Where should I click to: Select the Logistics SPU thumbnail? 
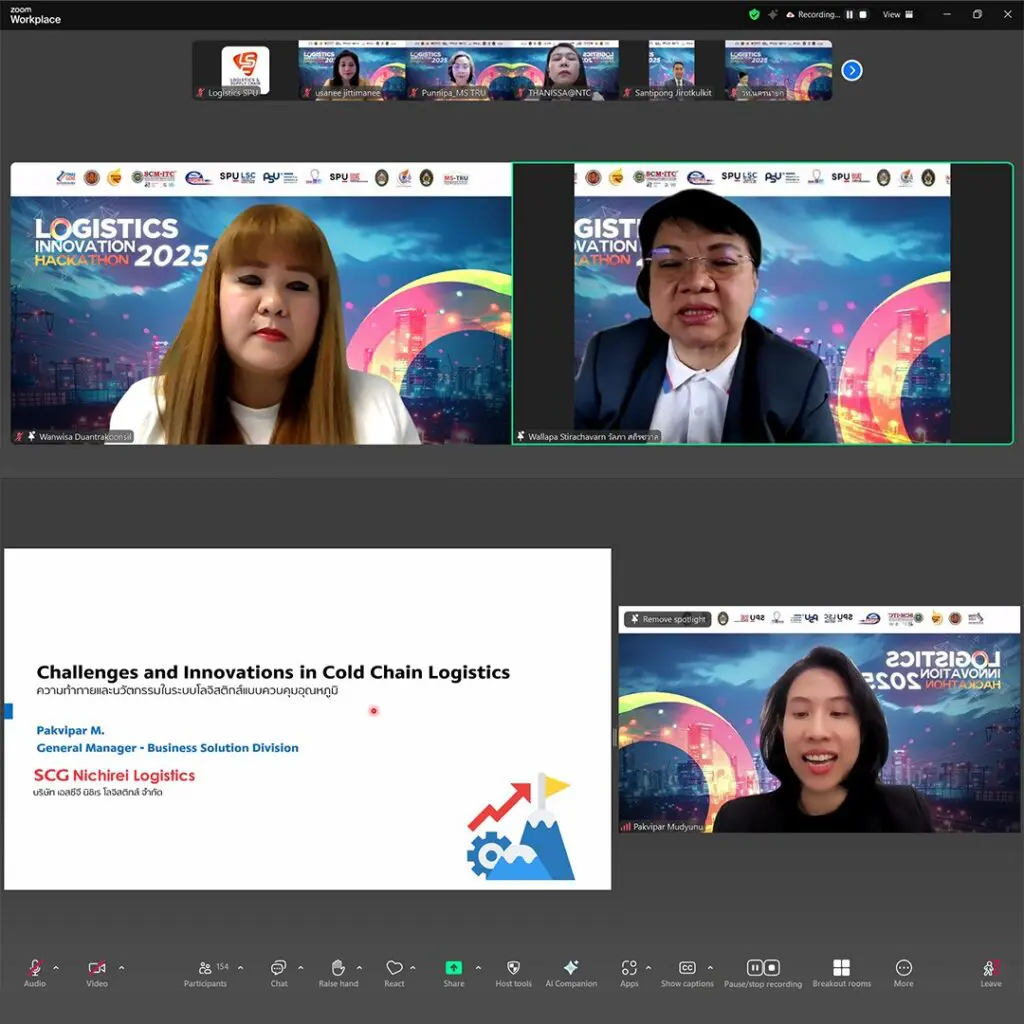click(x=245, y=70)
